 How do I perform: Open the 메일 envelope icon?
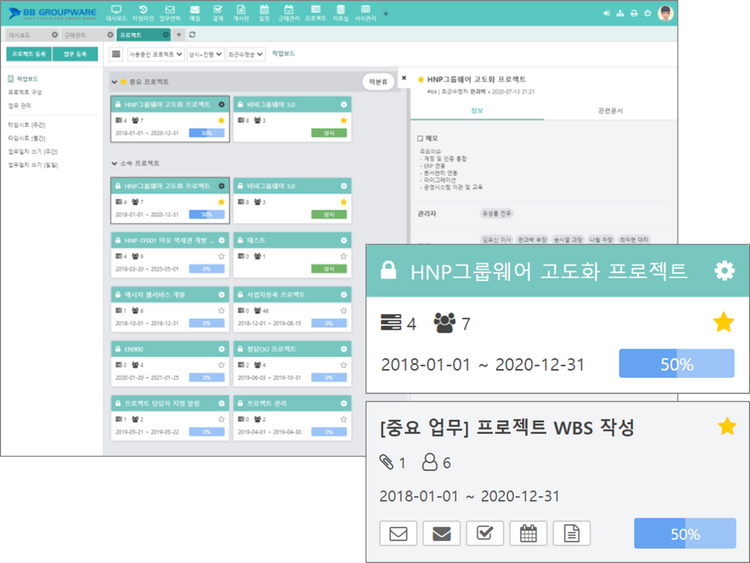[x=195, y=13]
